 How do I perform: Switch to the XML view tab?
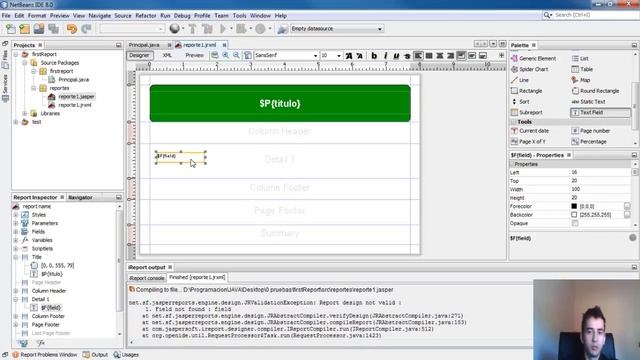[167, 56]
